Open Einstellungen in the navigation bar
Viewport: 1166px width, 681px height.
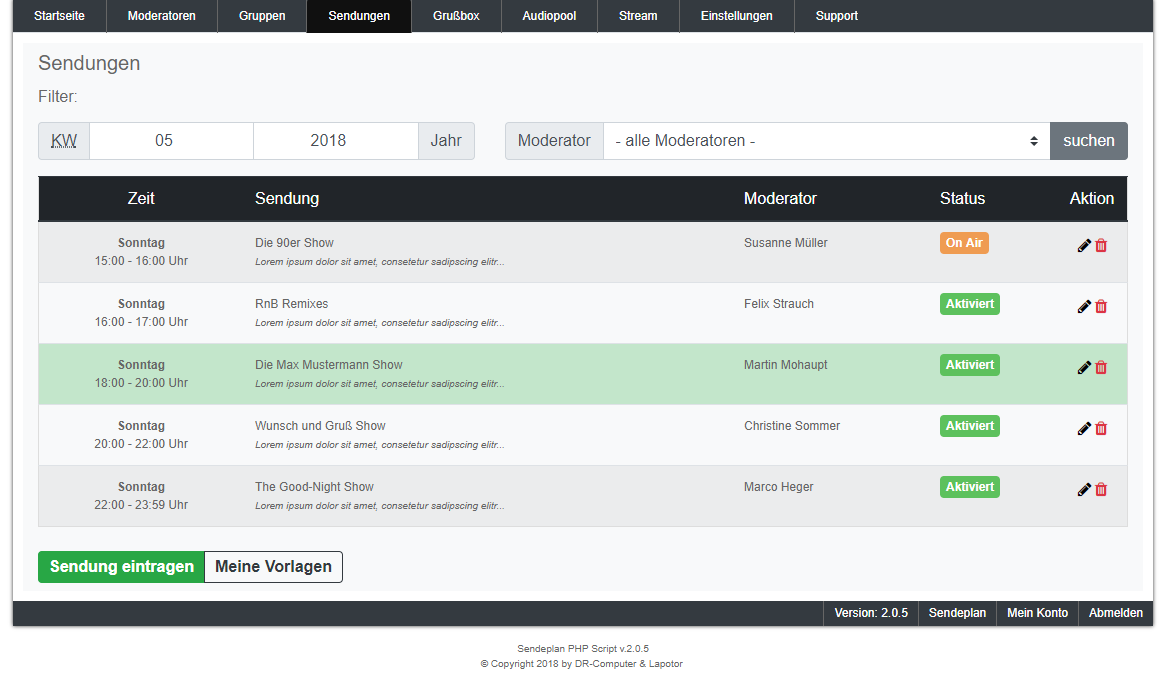tap(736, 16)
